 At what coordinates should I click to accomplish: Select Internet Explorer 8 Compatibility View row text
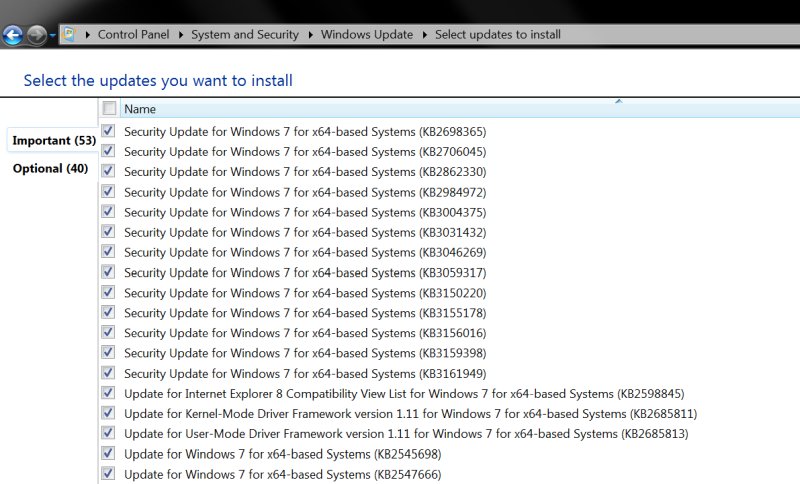coord(404,394)
